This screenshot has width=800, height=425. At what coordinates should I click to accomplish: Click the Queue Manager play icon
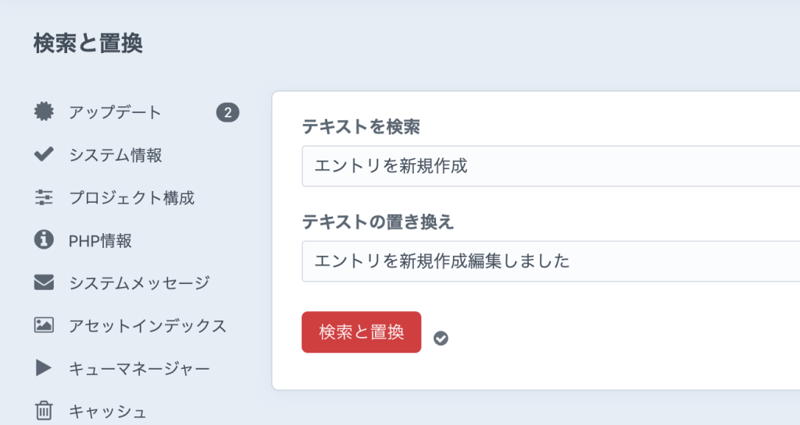click(43, 368)
